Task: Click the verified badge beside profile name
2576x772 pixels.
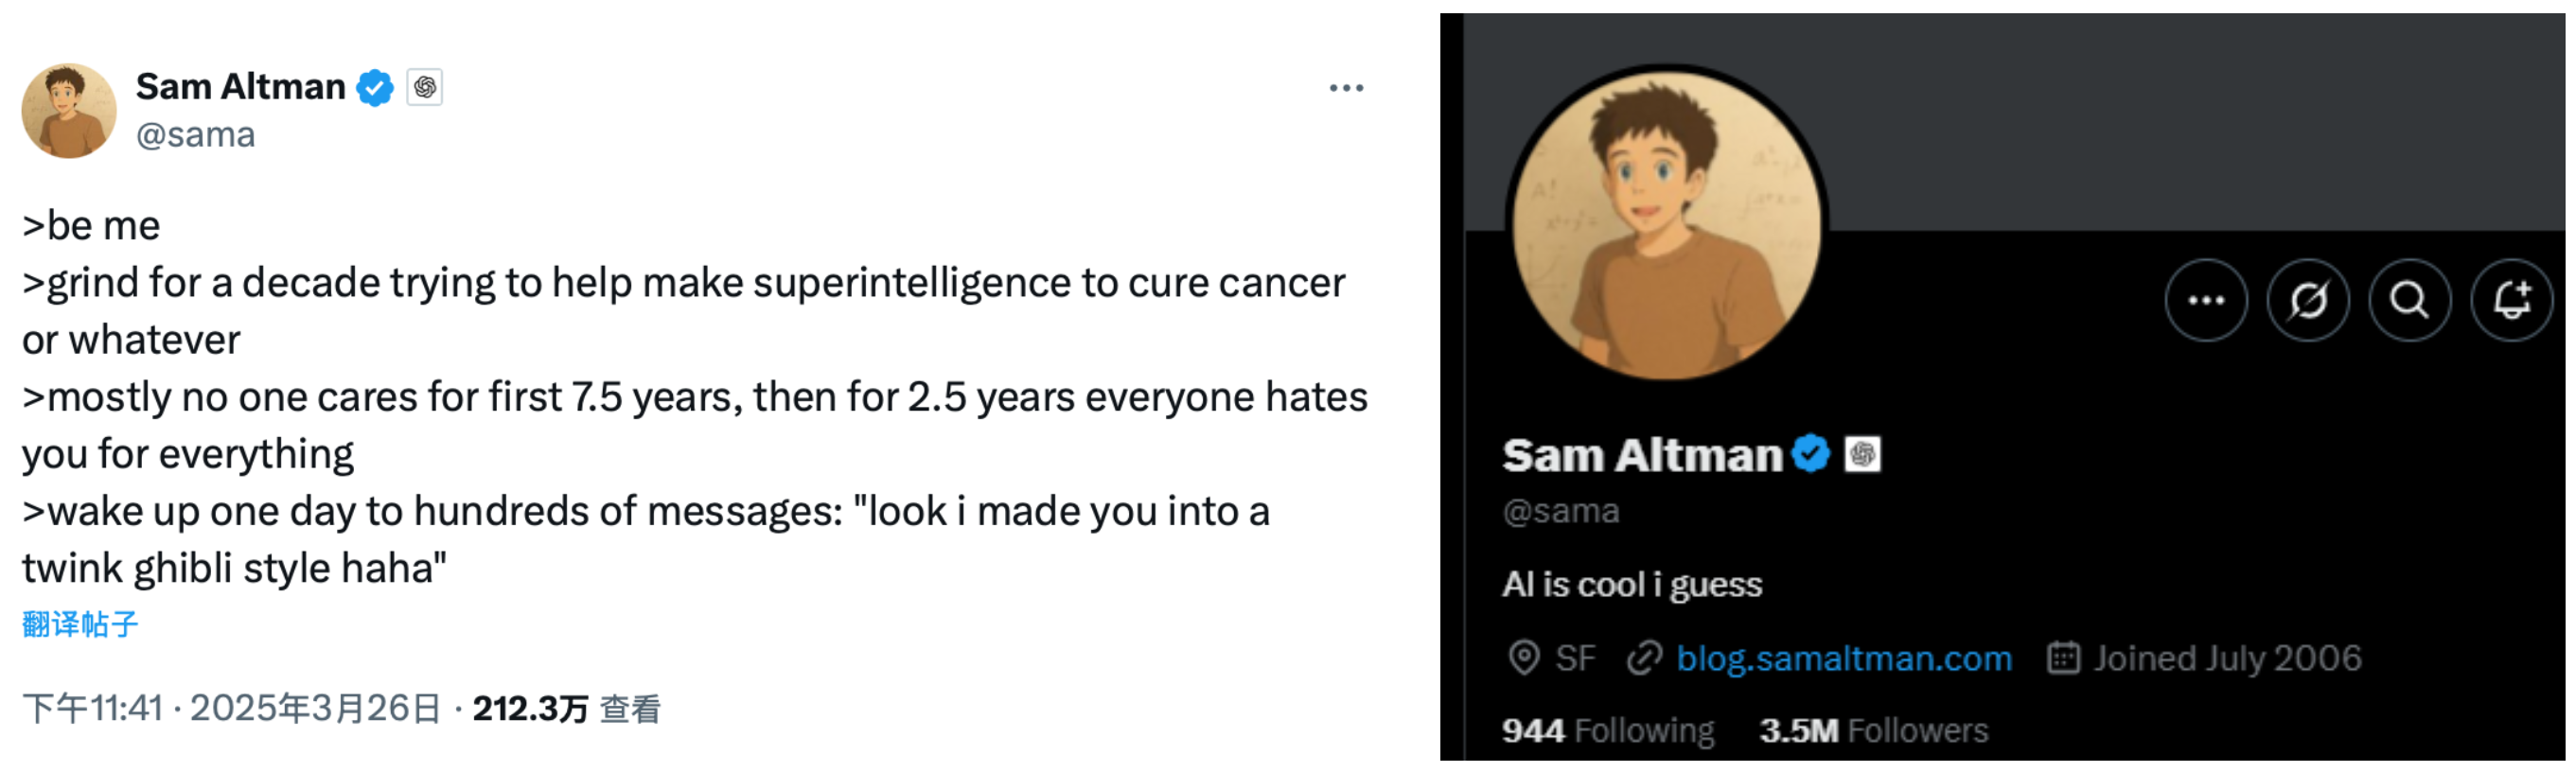Action: 1811,454
